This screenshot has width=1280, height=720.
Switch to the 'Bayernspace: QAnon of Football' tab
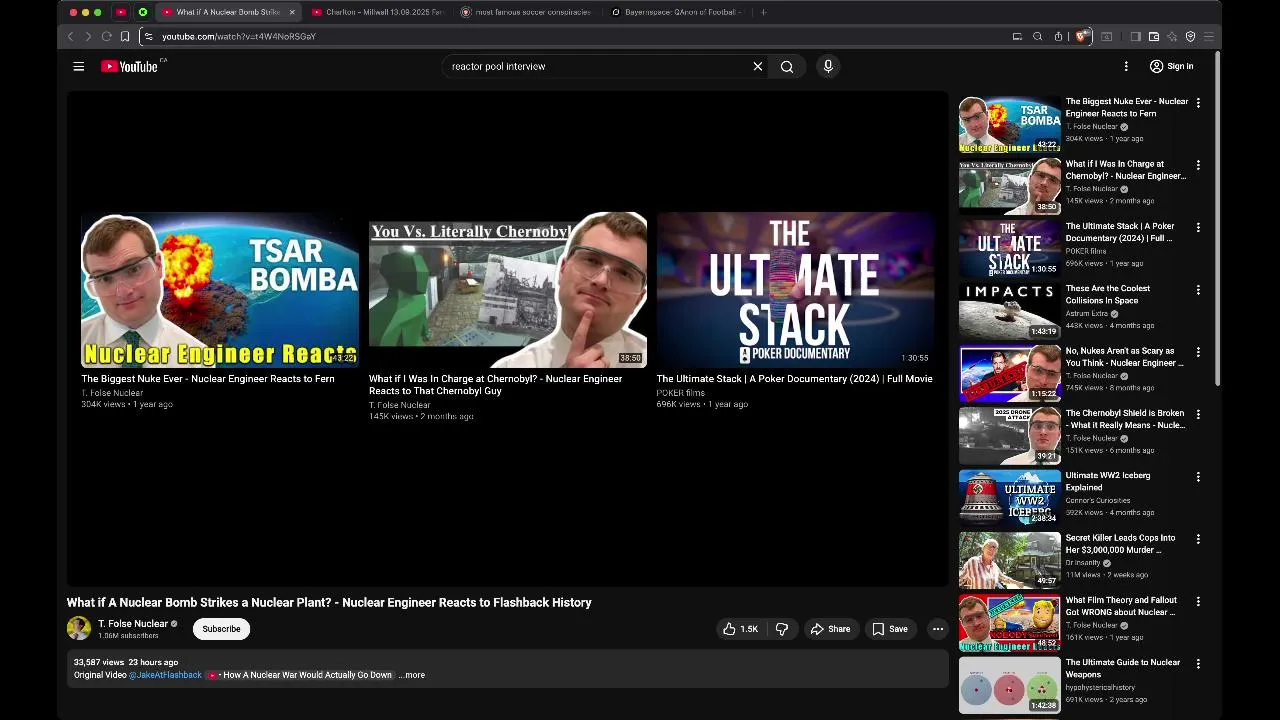676,12
